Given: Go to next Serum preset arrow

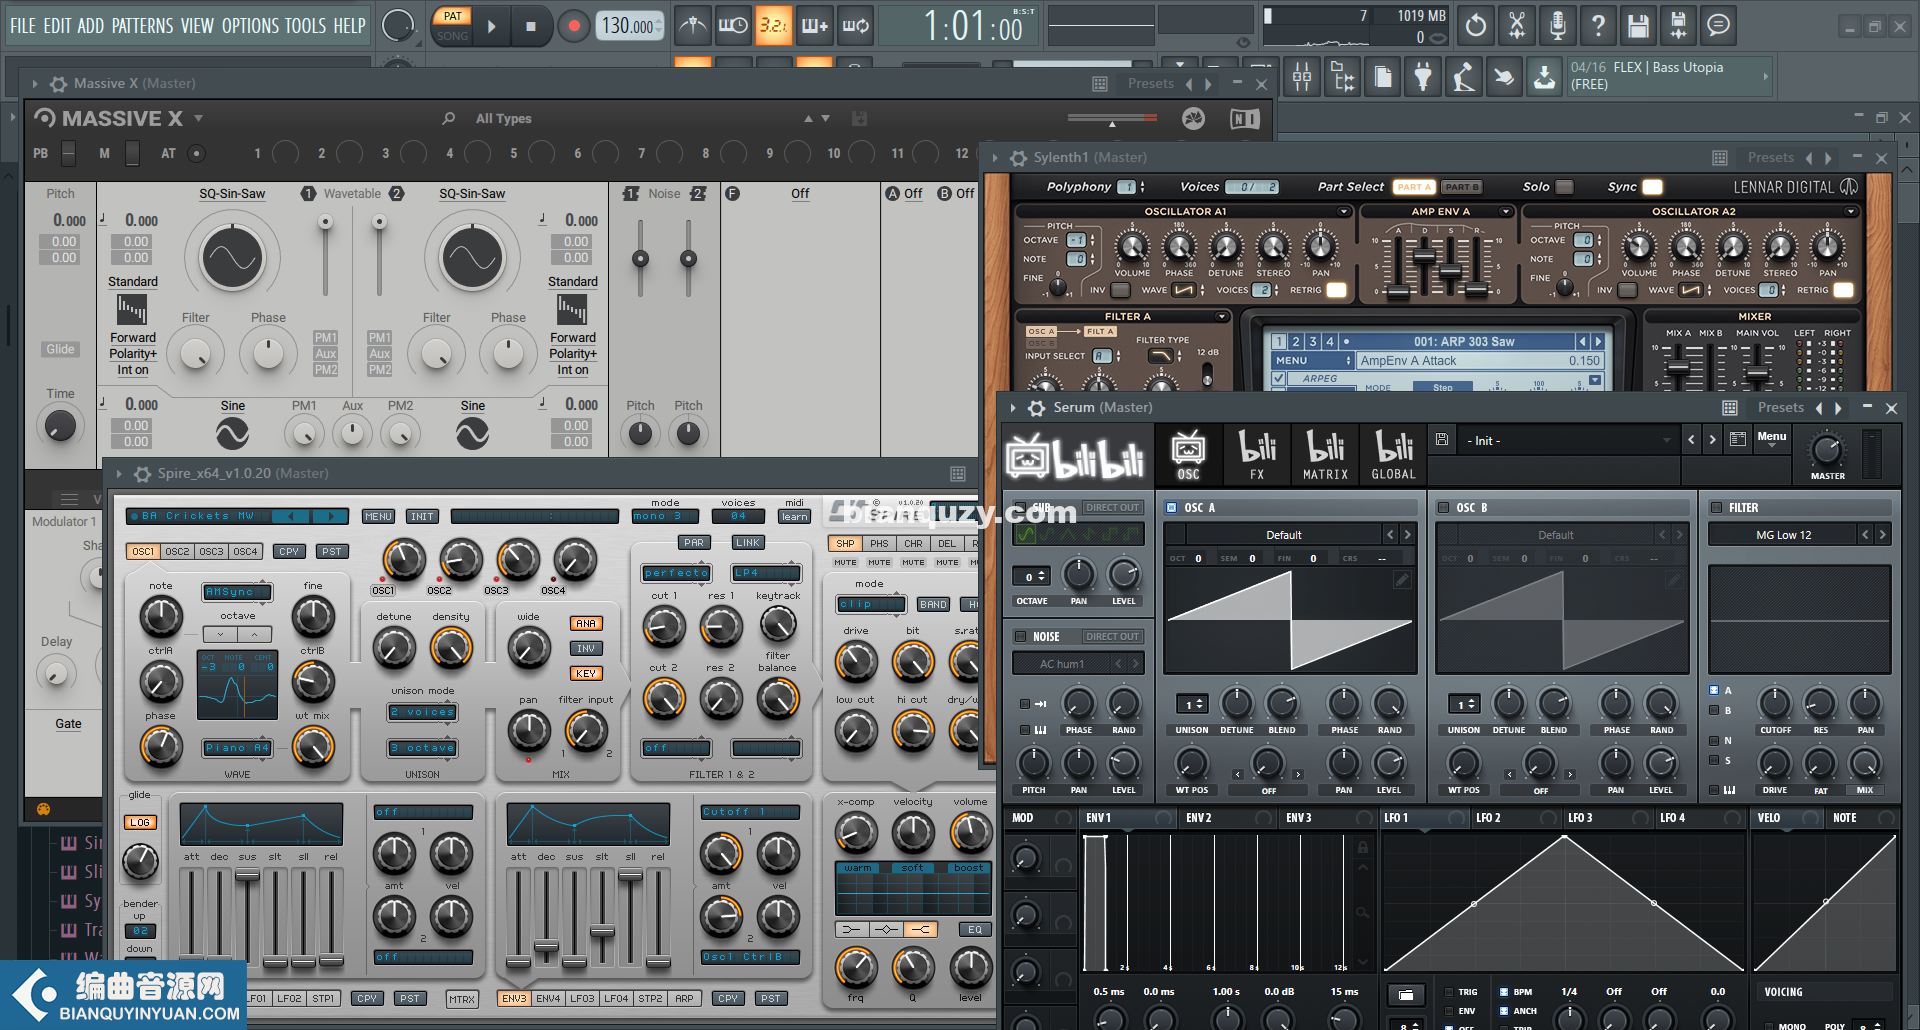Looking at the screenshot, I should coord(1712,440).
